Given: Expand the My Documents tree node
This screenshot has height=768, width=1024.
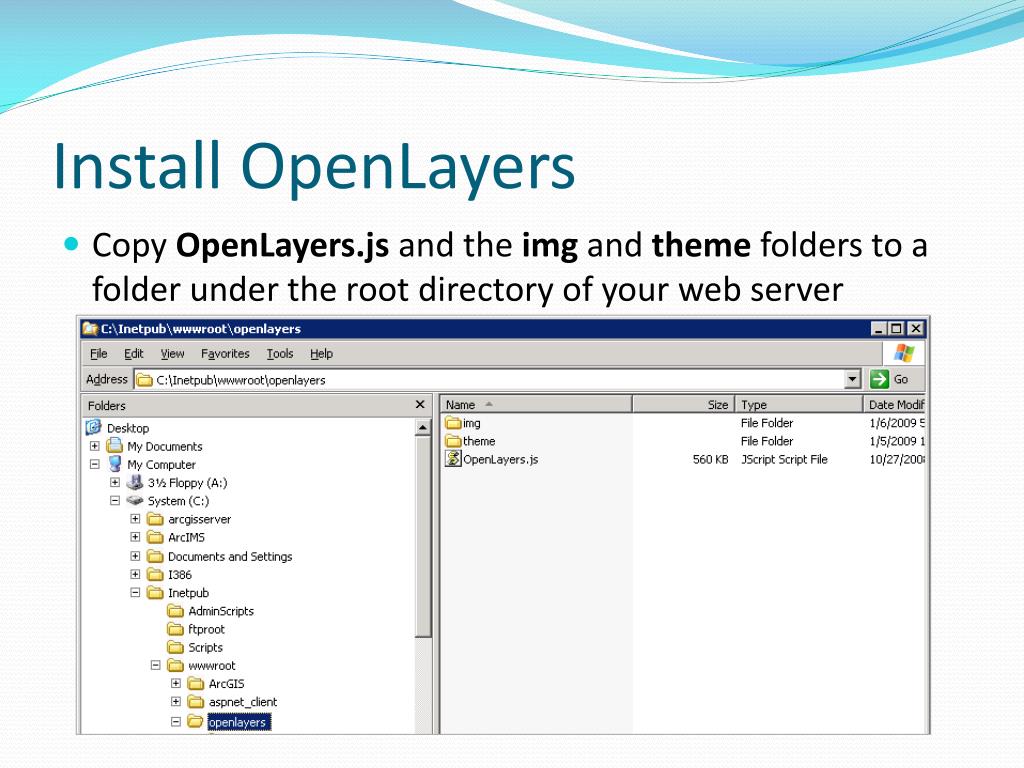Looking at the screenshot, I should pos(95,446).
